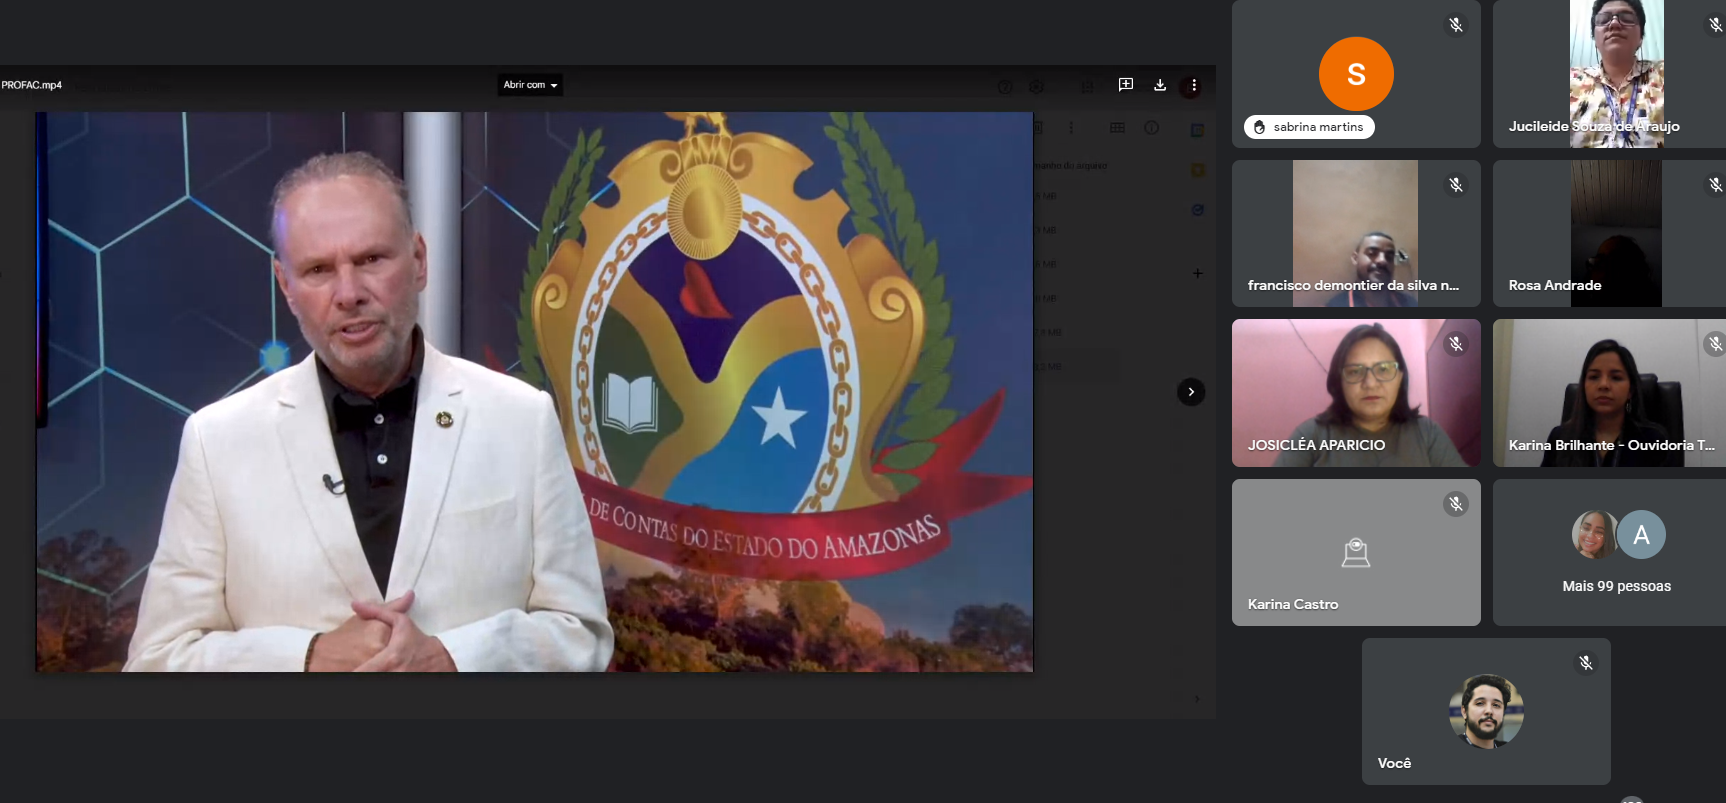Expand the 'Abrir com' dropdown
The height and width of the screenshot is (803, 1726).
pyautogui.click(x=530, y=85)
